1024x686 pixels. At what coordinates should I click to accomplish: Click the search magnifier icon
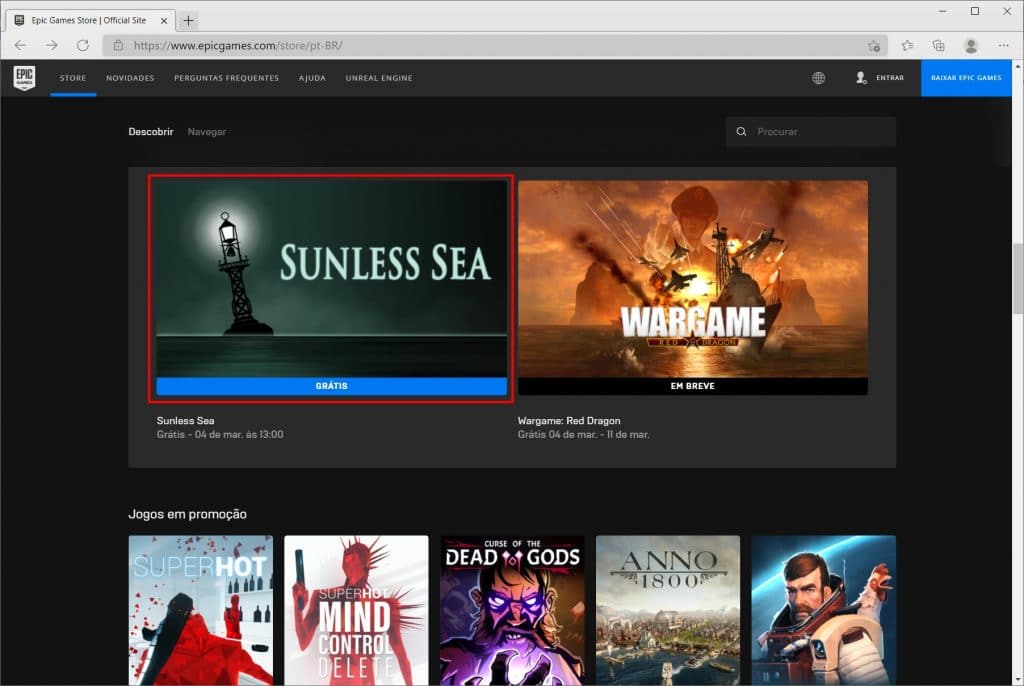(741, 131)
